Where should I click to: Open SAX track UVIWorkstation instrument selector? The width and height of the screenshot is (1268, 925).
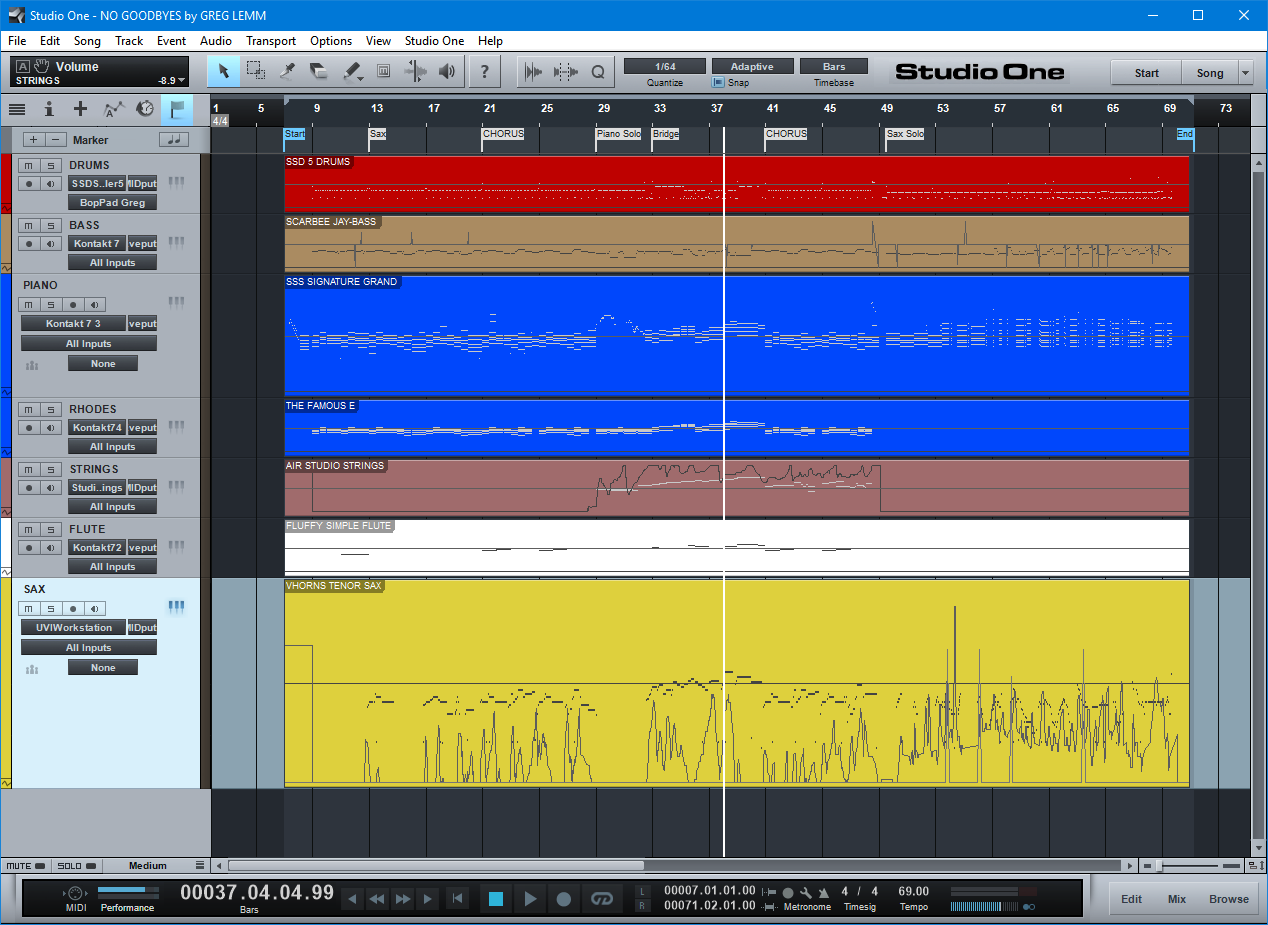[x=74, y=627]
